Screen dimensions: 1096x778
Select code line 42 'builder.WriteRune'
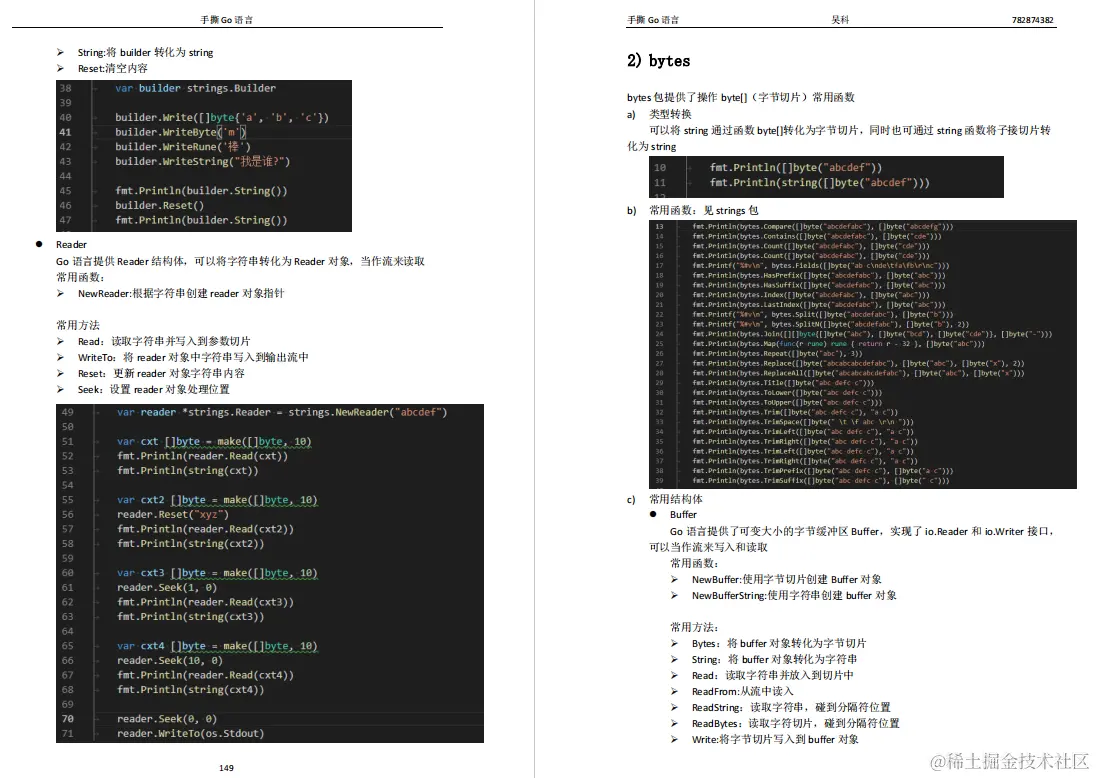(x=181, y=147)
